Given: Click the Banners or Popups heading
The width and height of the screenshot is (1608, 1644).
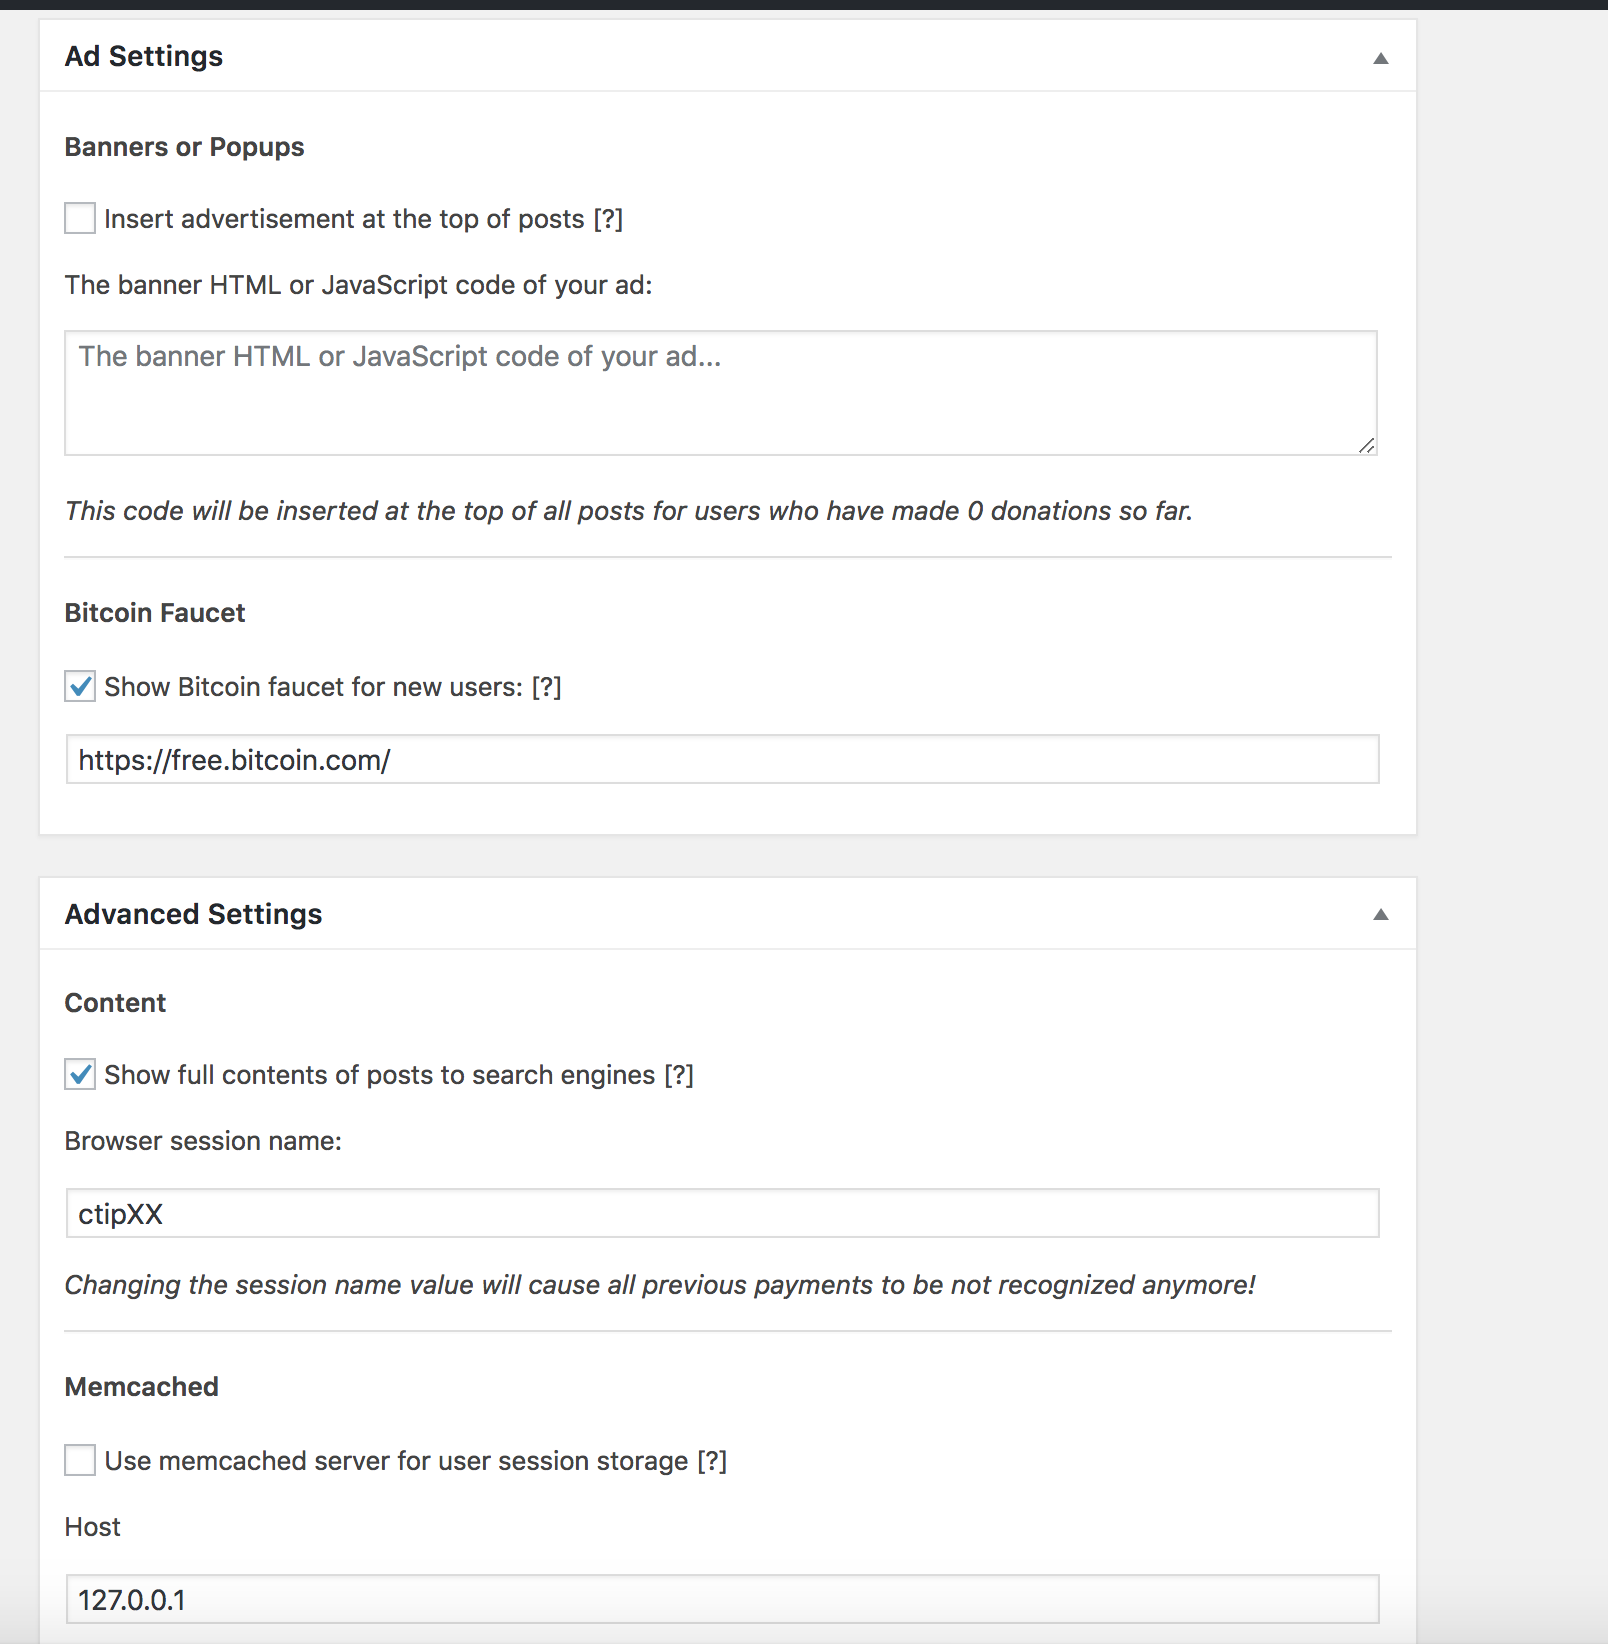Looking at the screenshot, I should [x=184, y=147].
